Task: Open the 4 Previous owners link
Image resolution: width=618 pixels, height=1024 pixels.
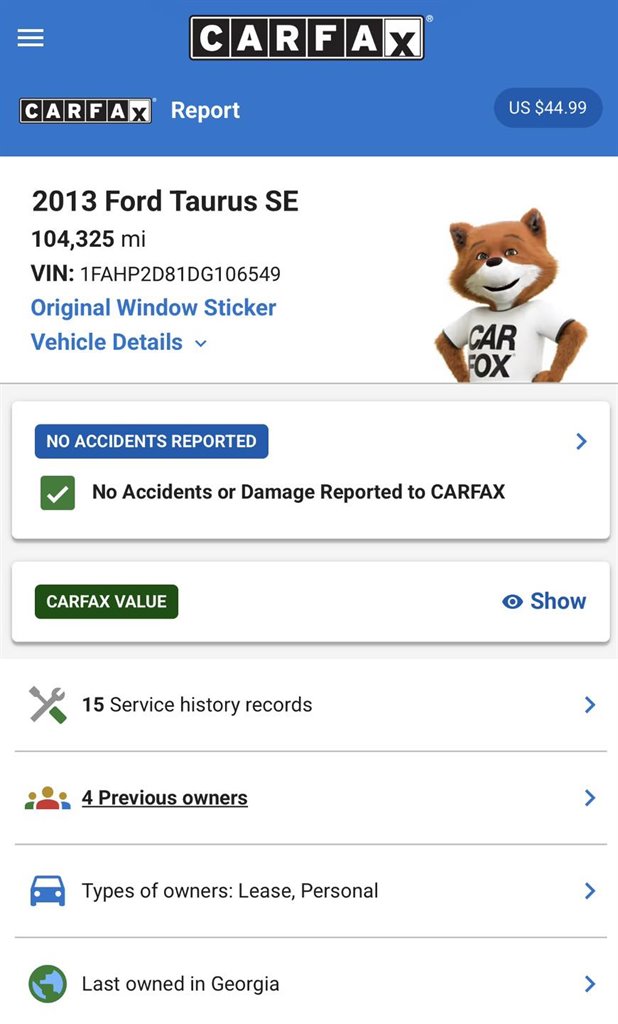Action: 164,798
